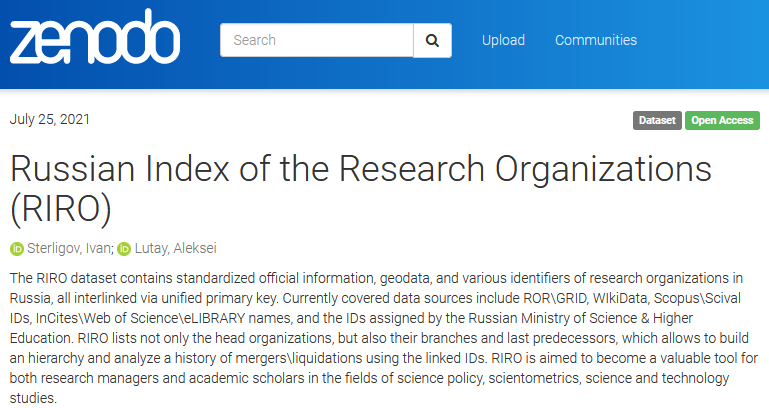Focus the Search input field
The width and height of the screenshot is (769, 408).
pos(316,40)
